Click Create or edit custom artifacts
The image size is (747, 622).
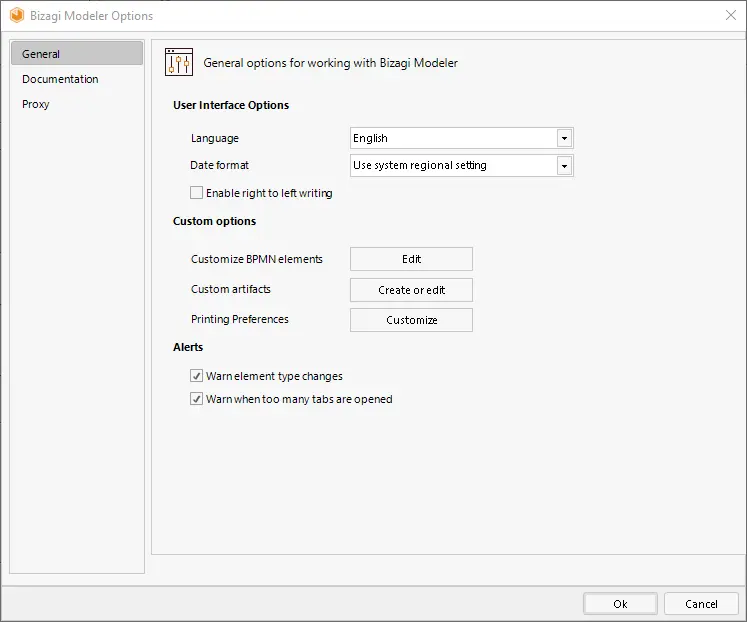click(x=411, y=290)
